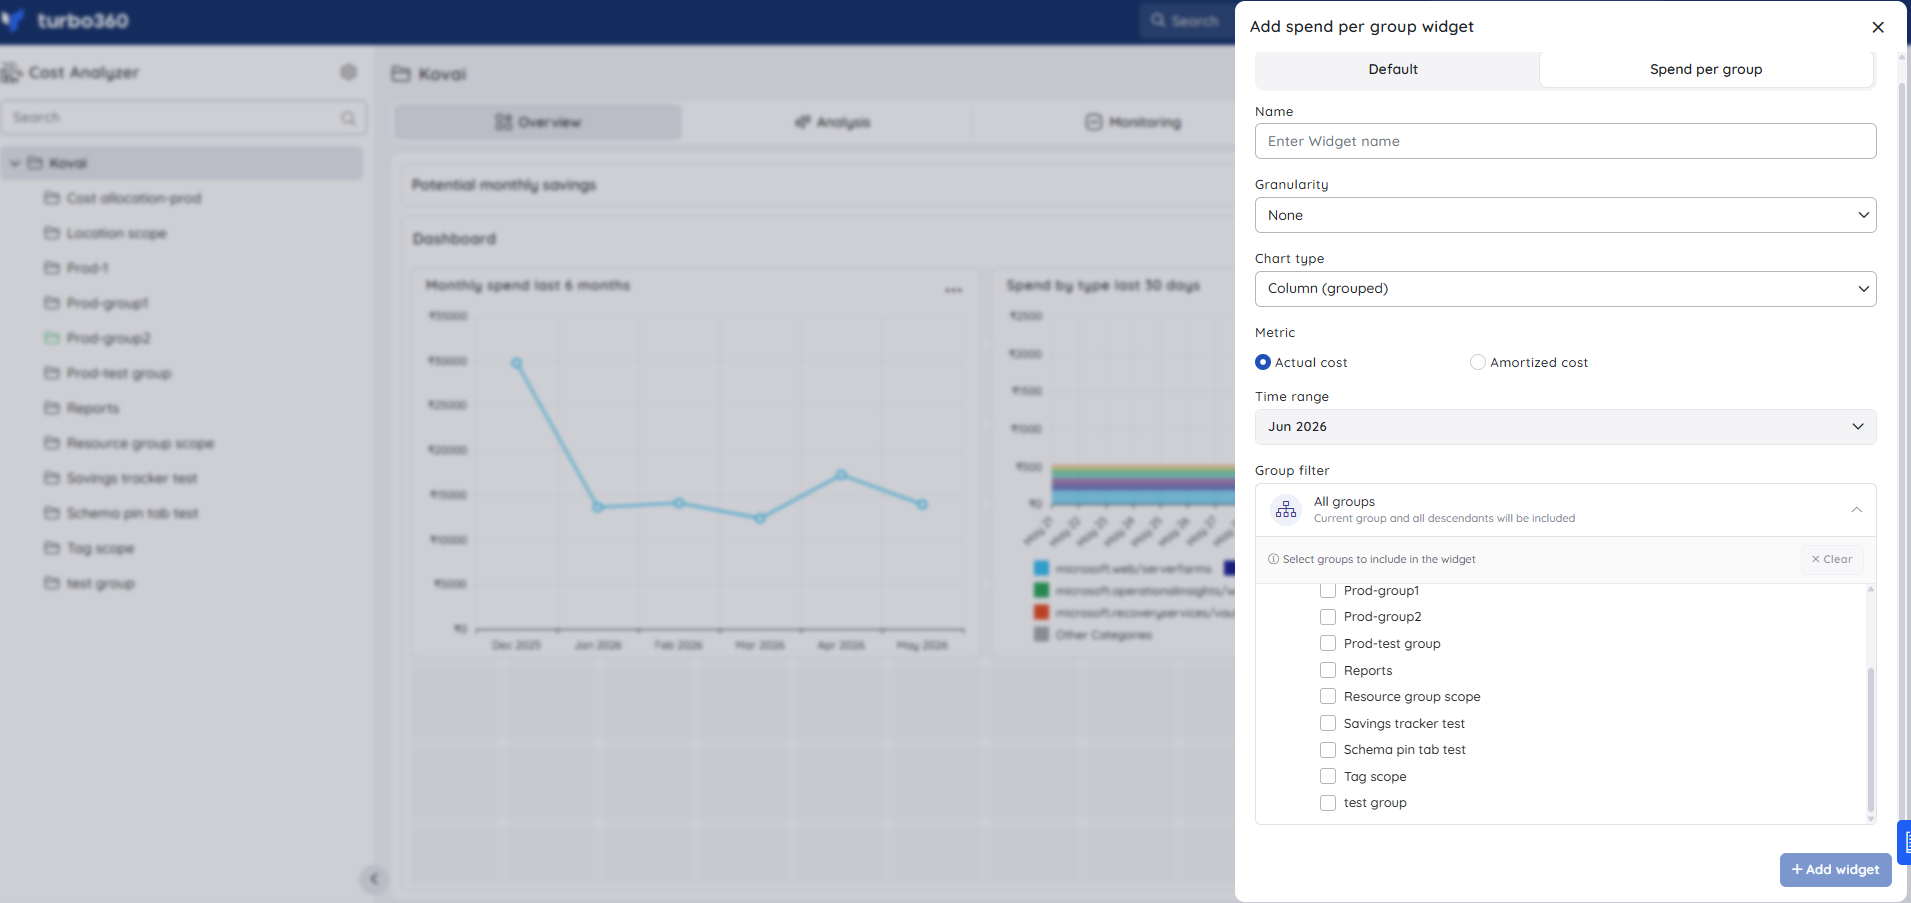Collapse the All groups filter chevron
Image resolution: width=1911 pixels, height=903 pixels.
pos(1856,510)
